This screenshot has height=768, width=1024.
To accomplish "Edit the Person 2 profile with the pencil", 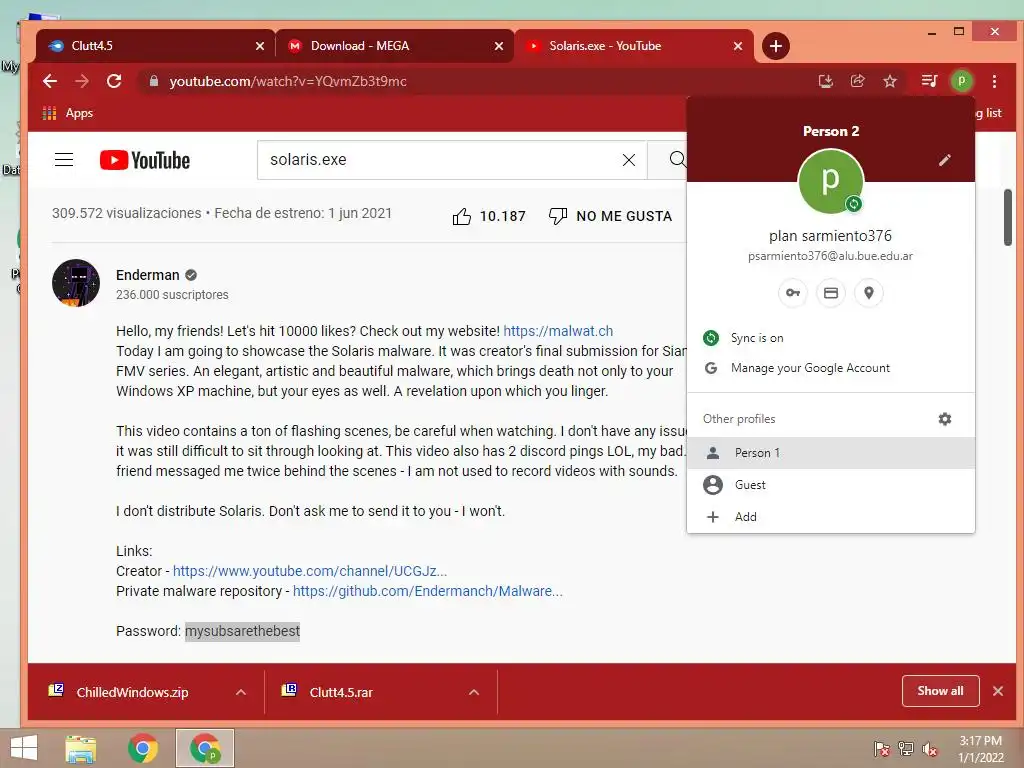I will 944,160.
